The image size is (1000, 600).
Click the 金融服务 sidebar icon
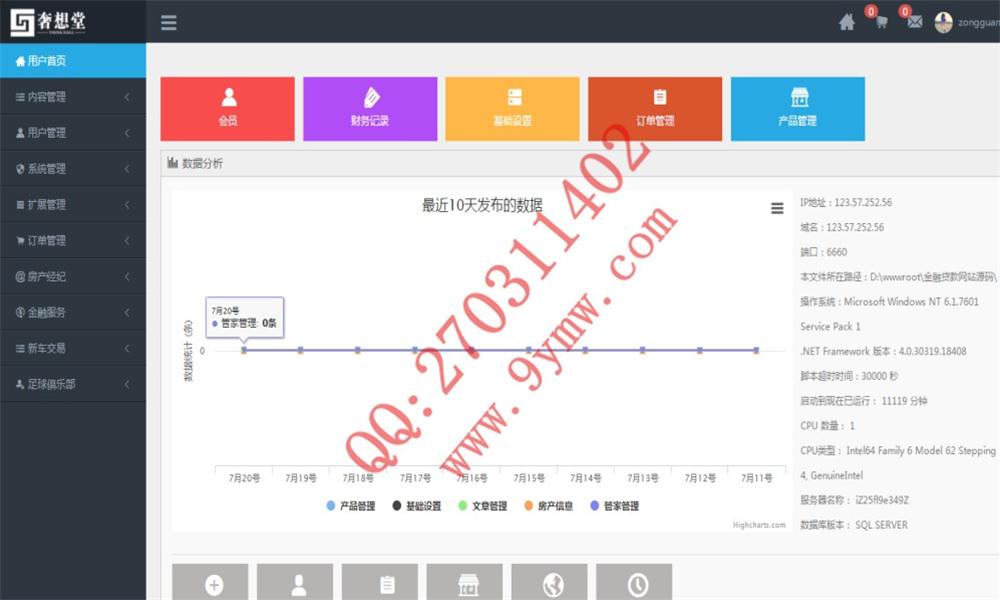(20, 312)
